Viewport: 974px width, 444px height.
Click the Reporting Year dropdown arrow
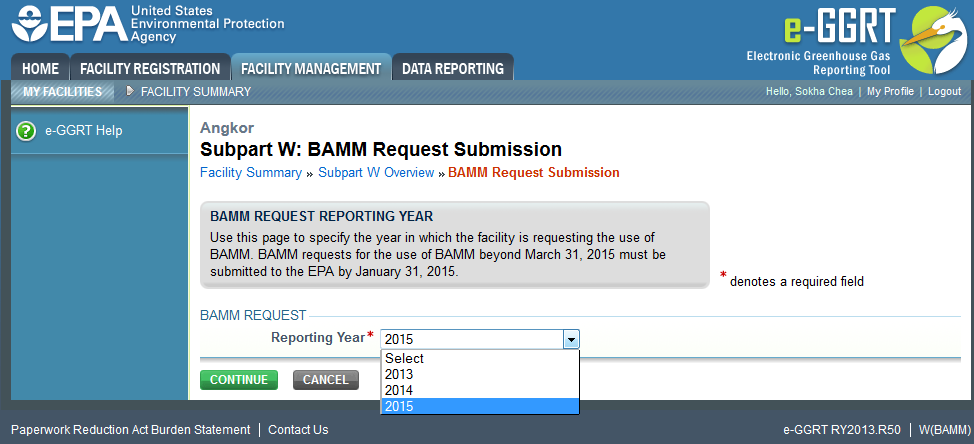click(571, 339)
